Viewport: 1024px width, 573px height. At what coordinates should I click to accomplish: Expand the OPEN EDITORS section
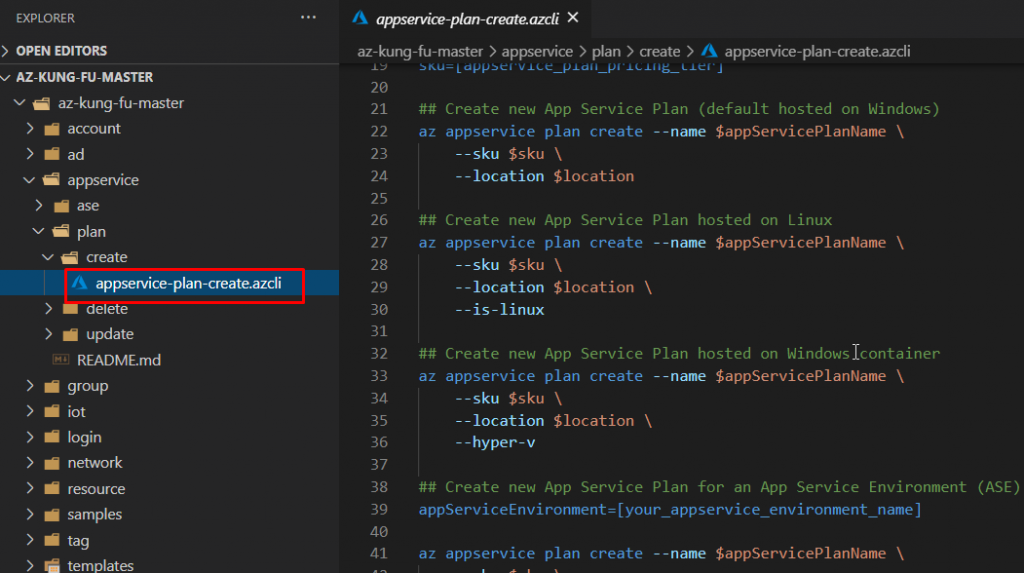tap(8, 51)
